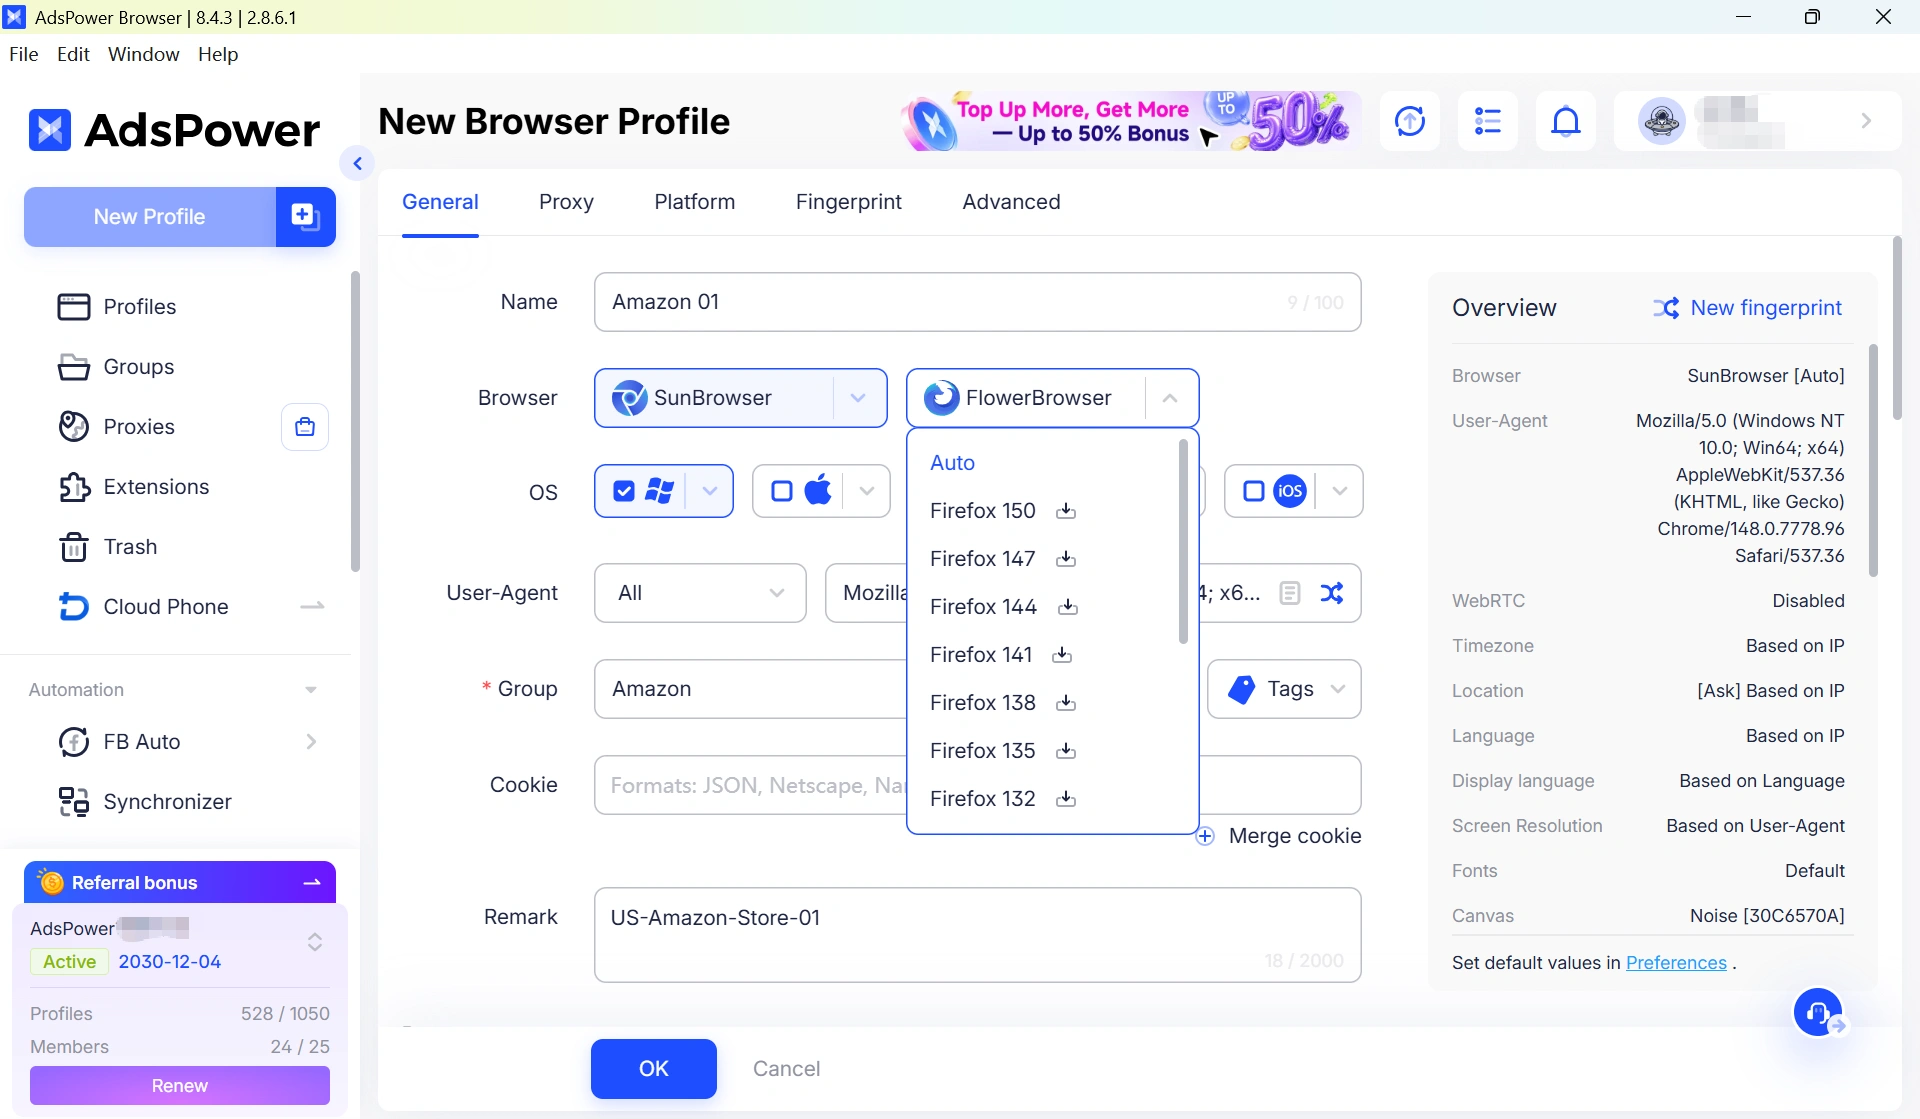Download the Firefox 138 kernel
The width and height of the screenshot is (1920, 1119).
click(1066, 703)
